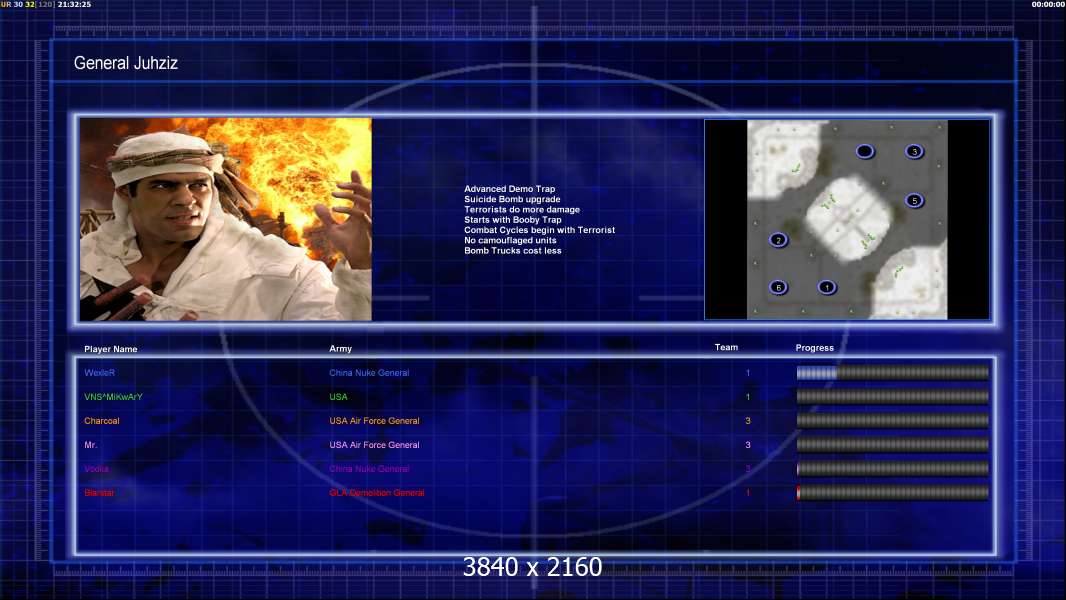The height and width of the screenshot is (600, 1066).
Task: Click start position marker 6 on minimap
Action: click(x=778, y=287)
